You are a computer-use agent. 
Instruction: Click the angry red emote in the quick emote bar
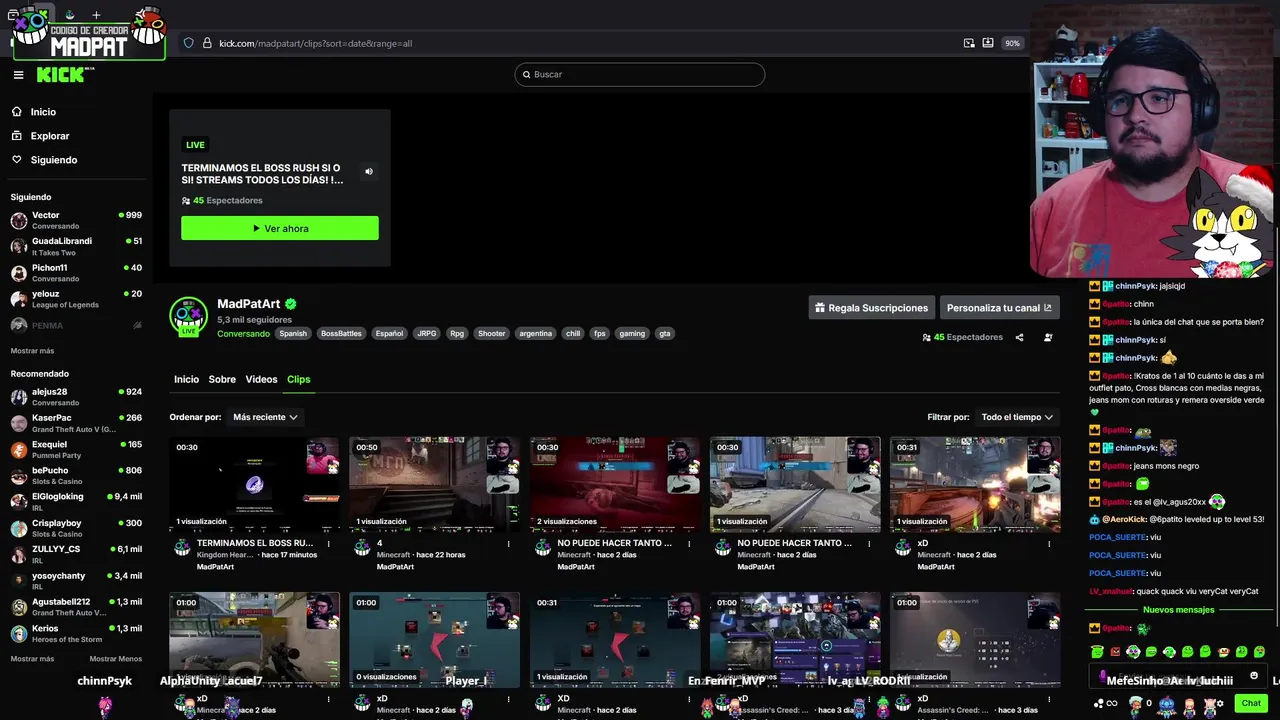1115,652
